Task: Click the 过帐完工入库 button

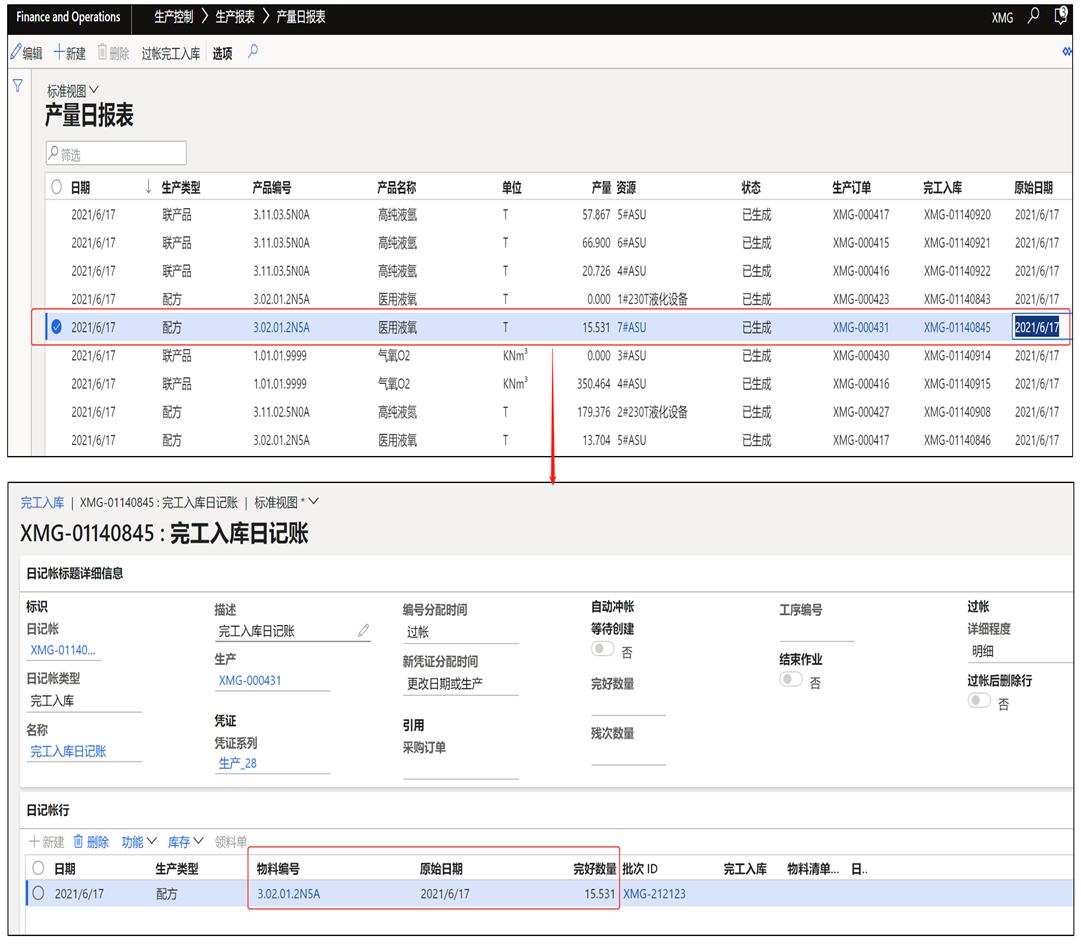Action: pyautogui.click(x=170, y=54)
